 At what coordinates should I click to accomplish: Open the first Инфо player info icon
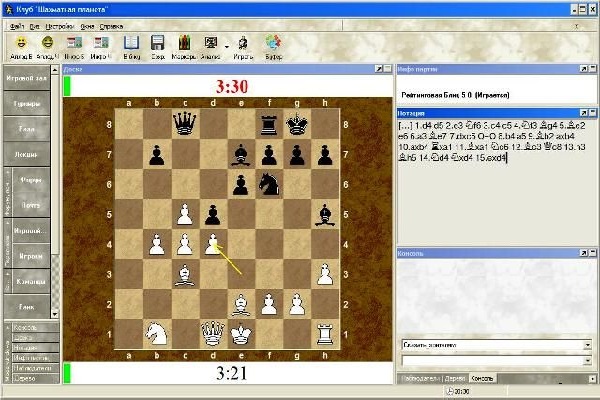click(x=74, y=42)
